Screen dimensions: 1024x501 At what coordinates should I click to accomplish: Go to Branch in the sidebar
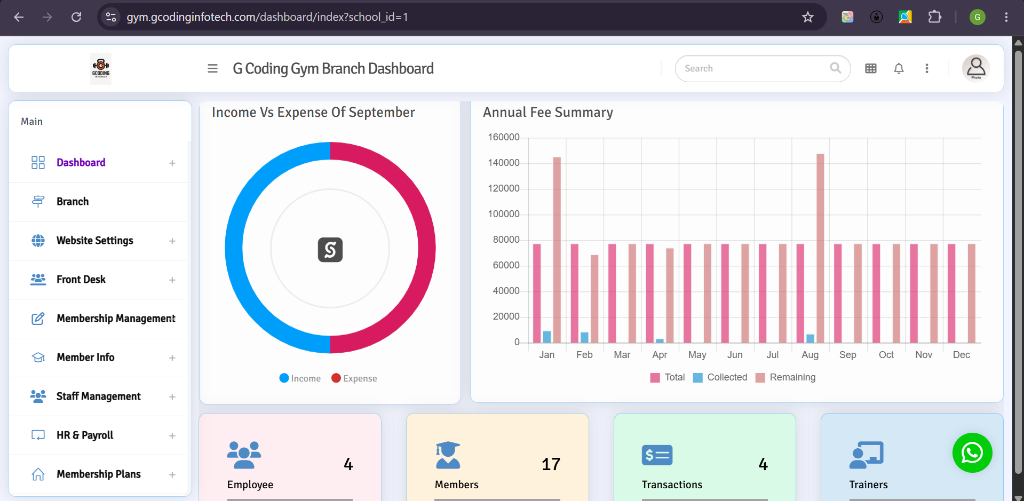tap(72, 201)
